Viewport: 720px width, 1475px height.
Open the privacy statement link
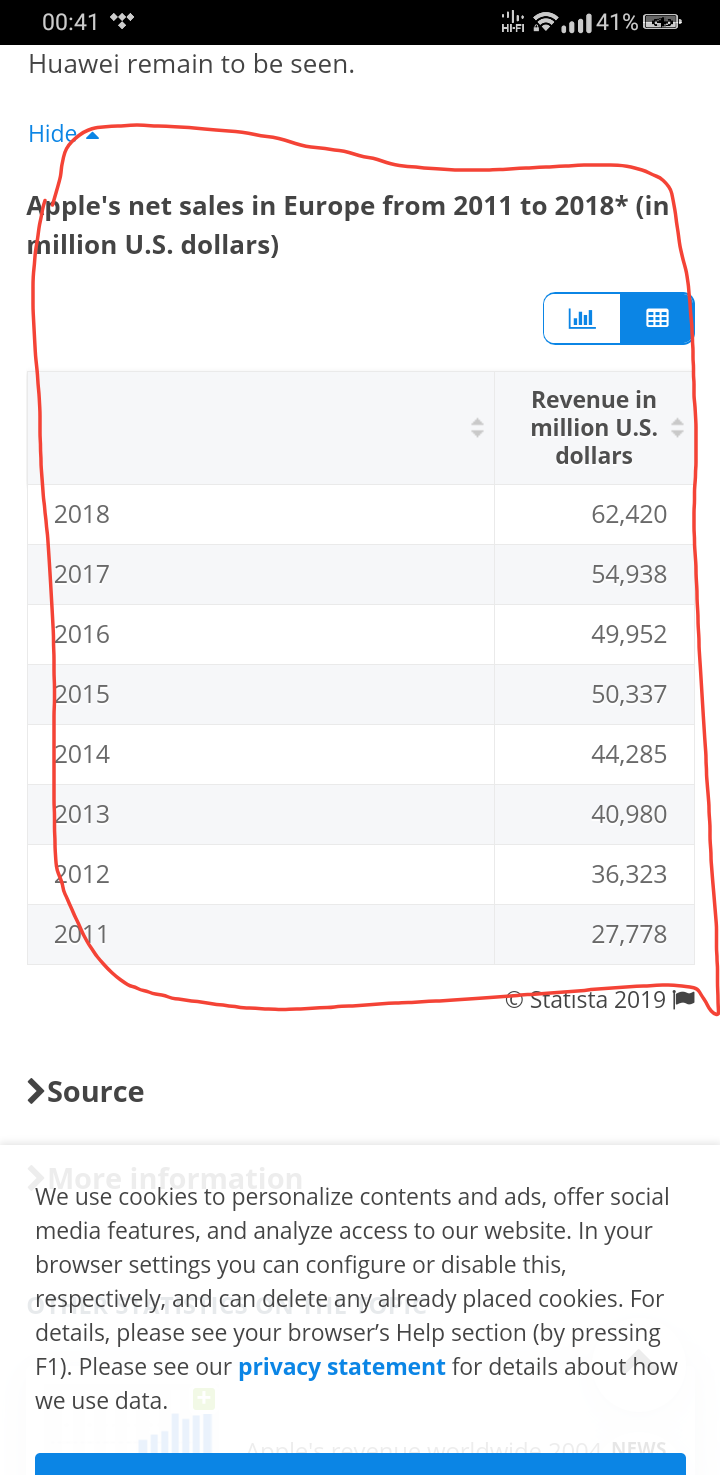coord(342,1367)
